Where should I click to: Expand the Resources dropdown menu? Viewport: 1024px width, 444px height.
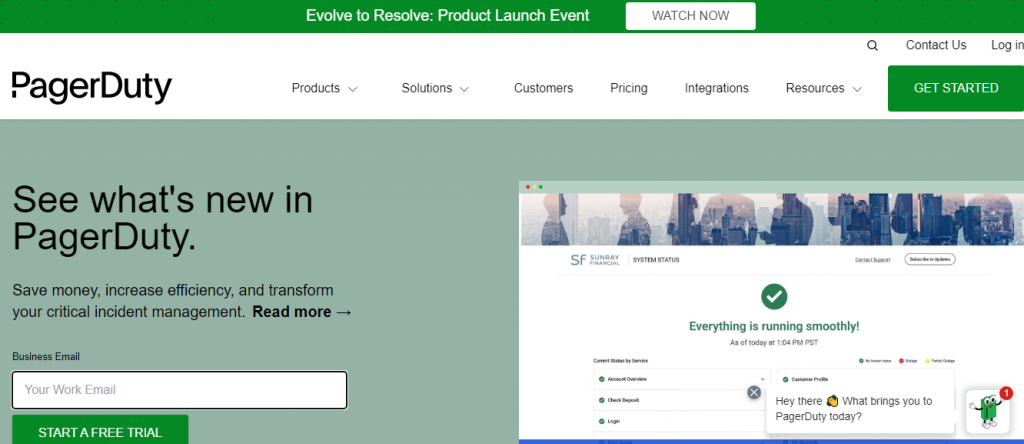[823, 88]
